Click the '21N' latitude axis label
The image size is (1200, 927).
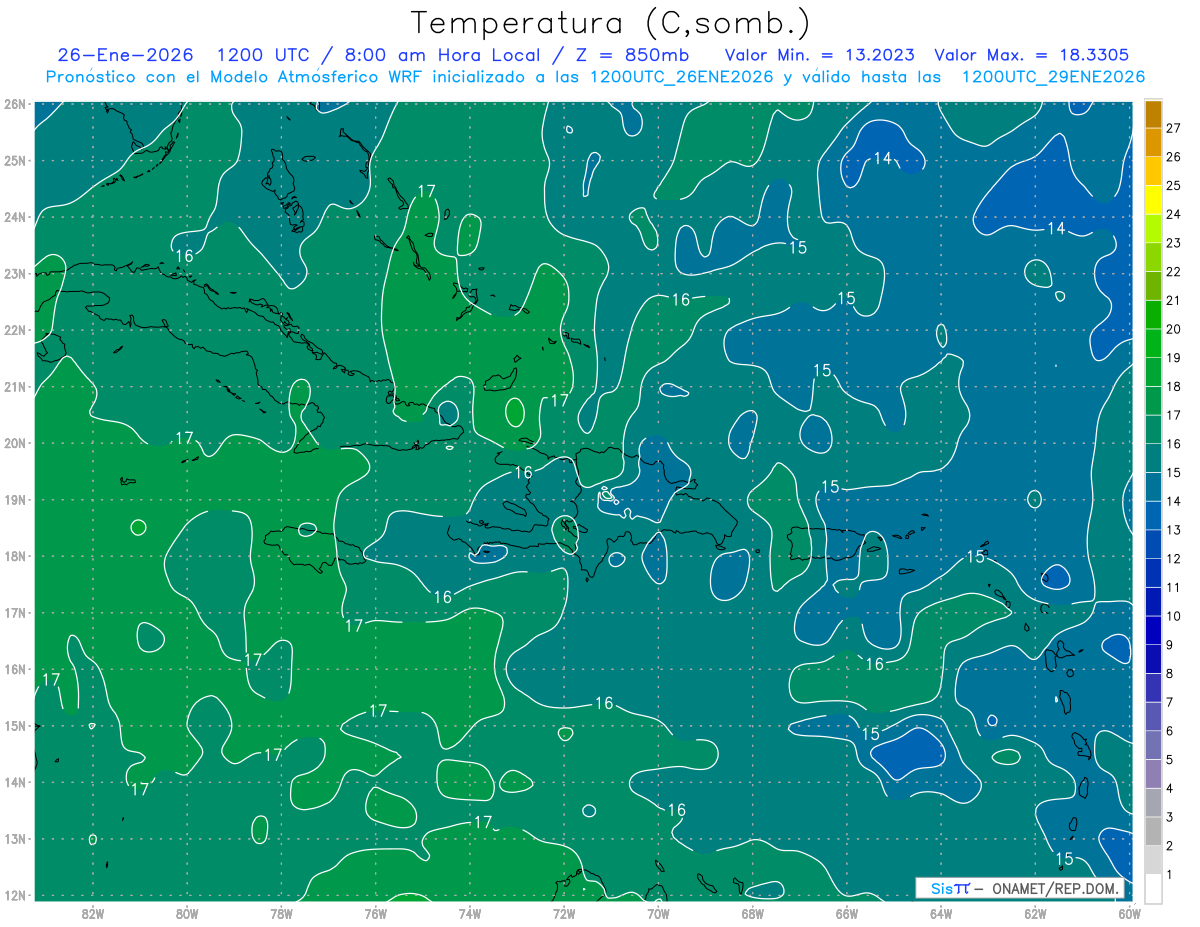coord(14,386)
